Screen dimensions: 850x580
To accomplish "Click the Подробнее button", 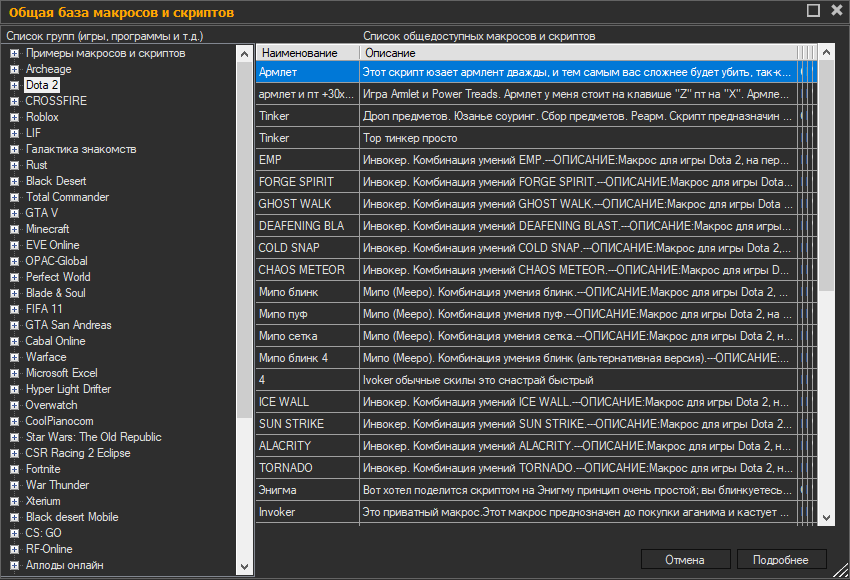I will [781, 559].
